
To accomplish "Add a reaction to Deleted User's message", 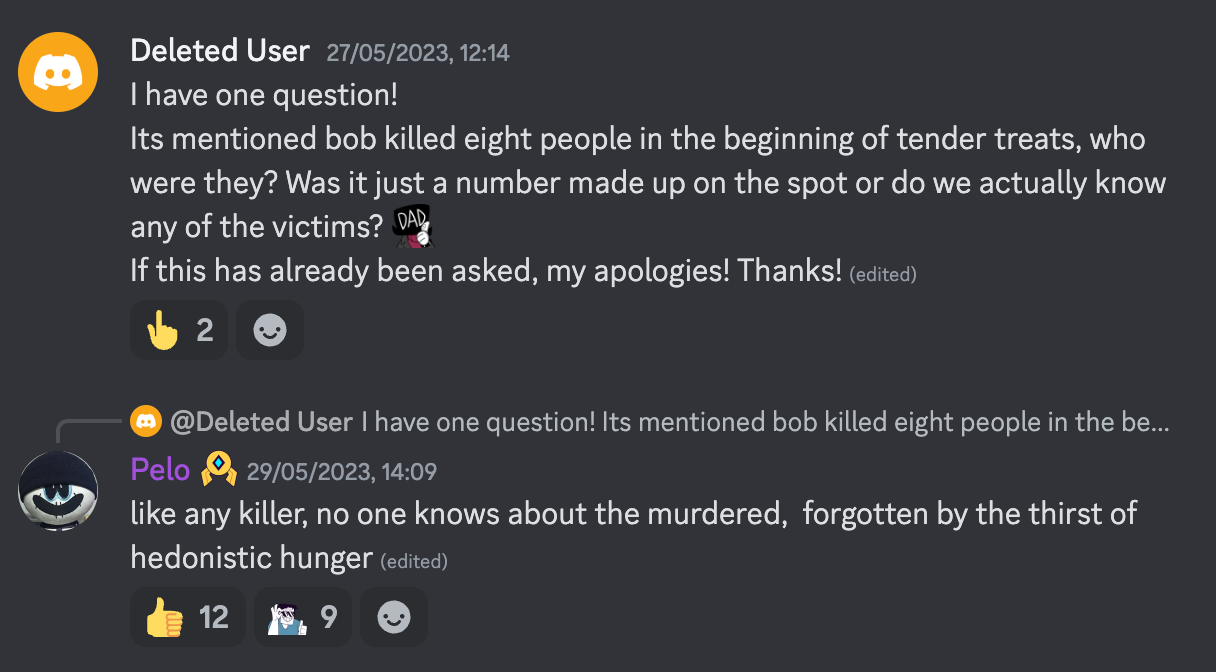I will click(x=270, y=330).
